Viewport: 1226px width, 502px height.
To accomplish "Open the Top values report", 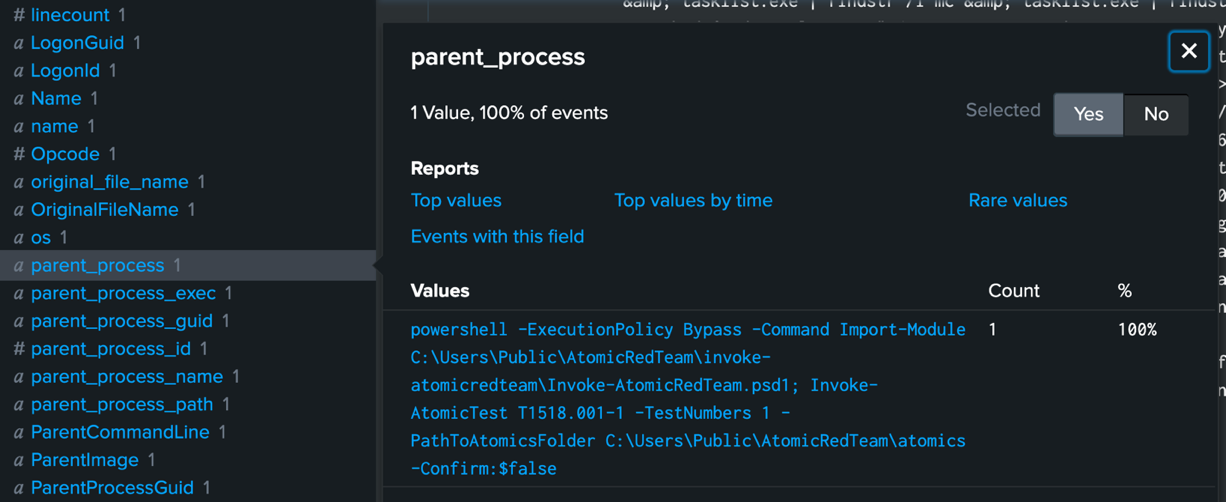I will click(x=456, y=200).
